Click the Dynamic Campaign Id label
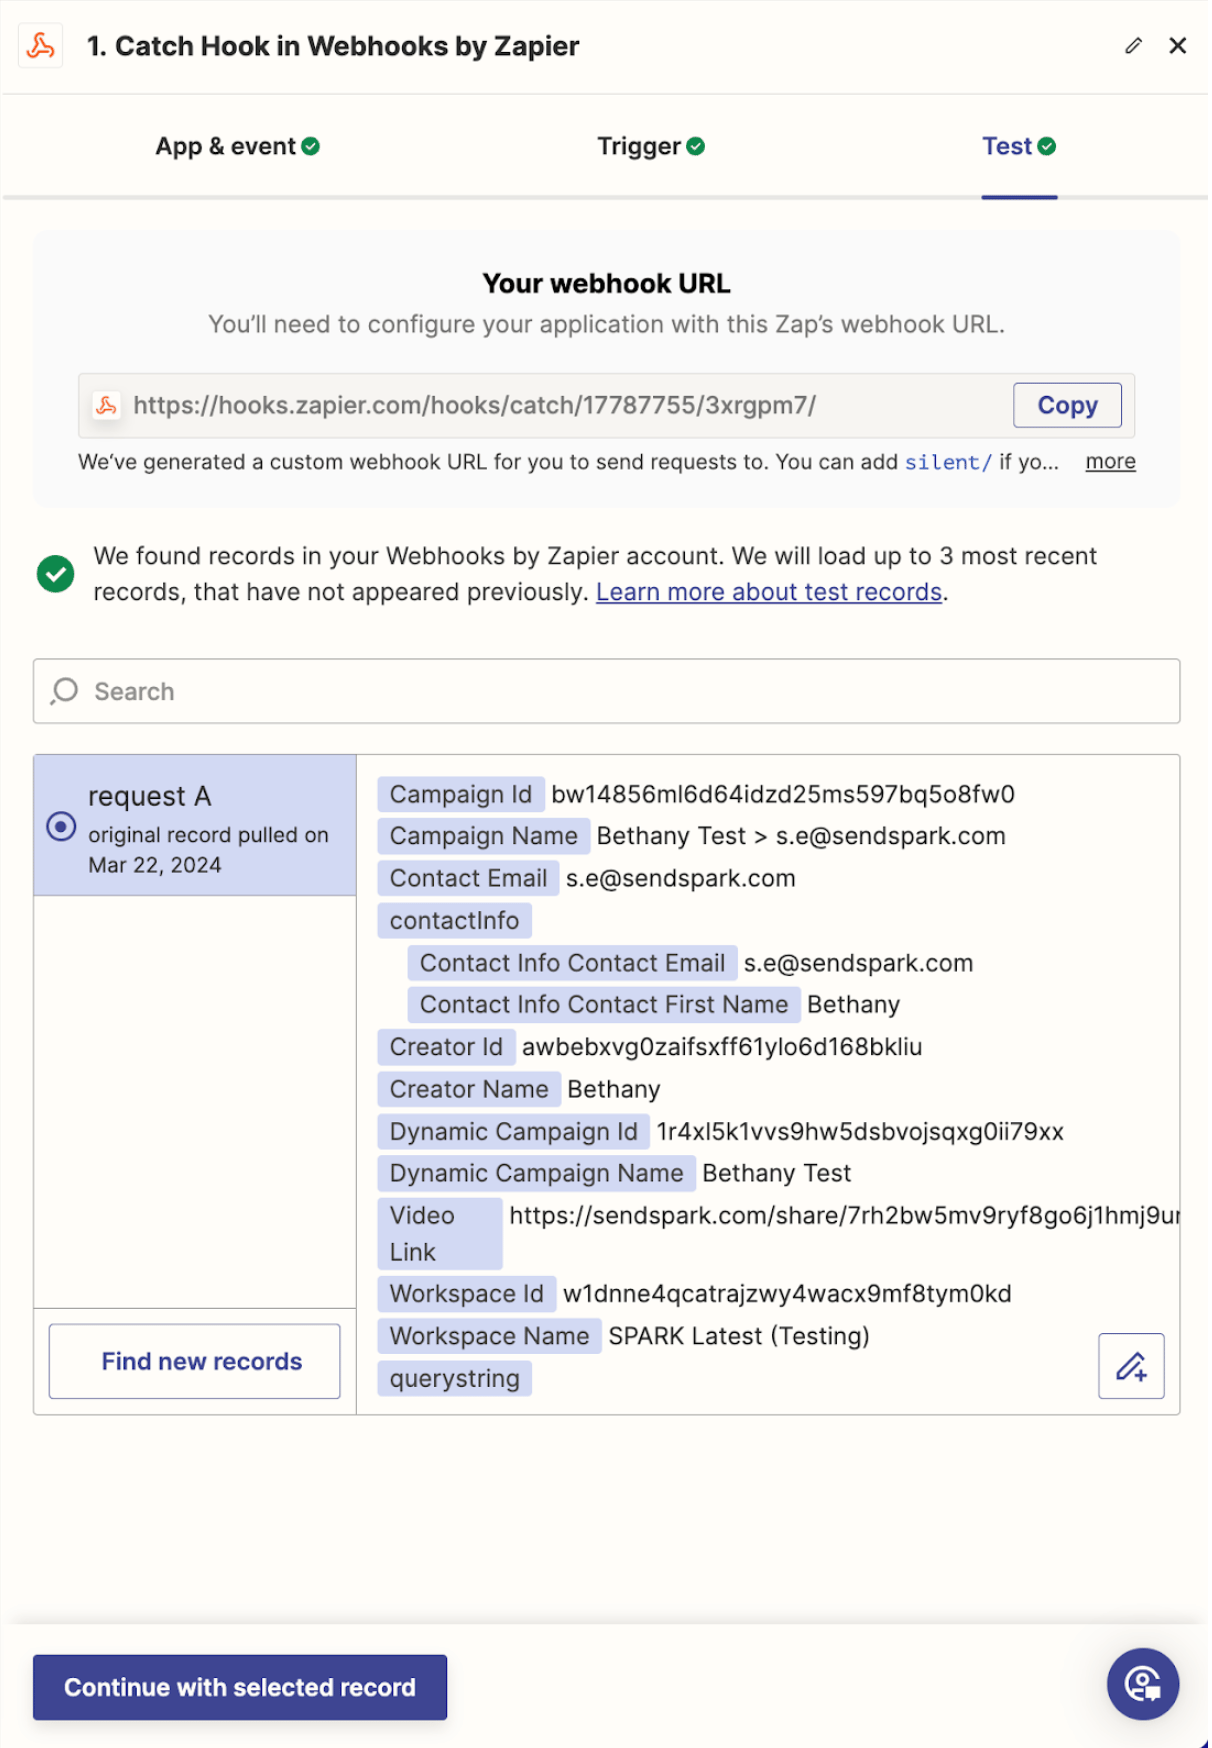1212x1748 pixels. click(513, 1131)
